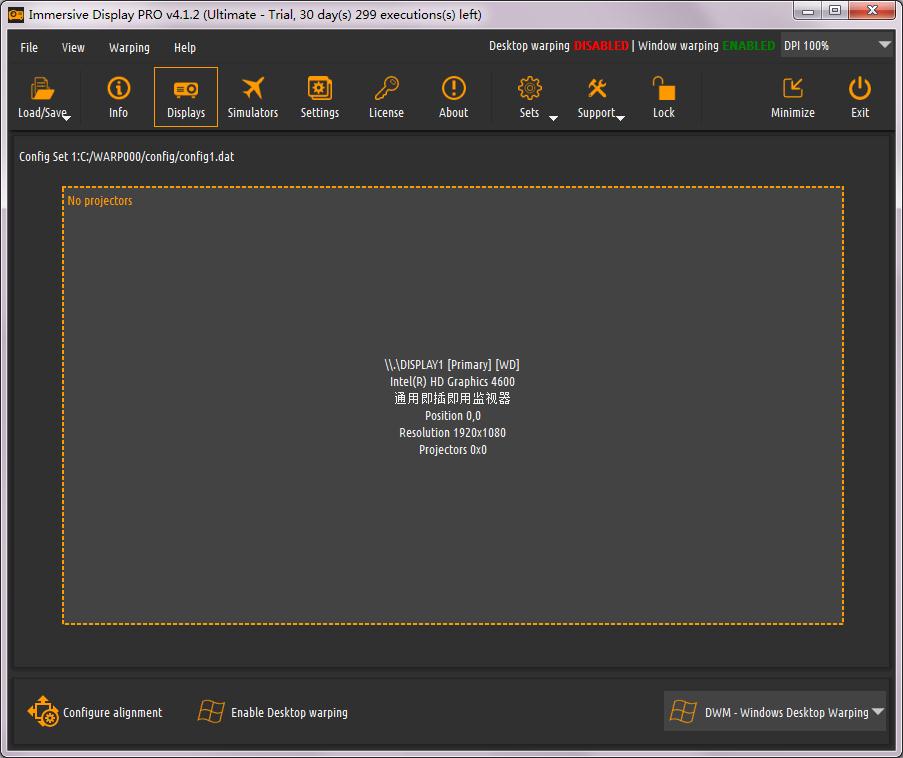Open the DPI 100% combo box
The height and width of the screenshot is (758, 903).
click(x=836, y=46)
